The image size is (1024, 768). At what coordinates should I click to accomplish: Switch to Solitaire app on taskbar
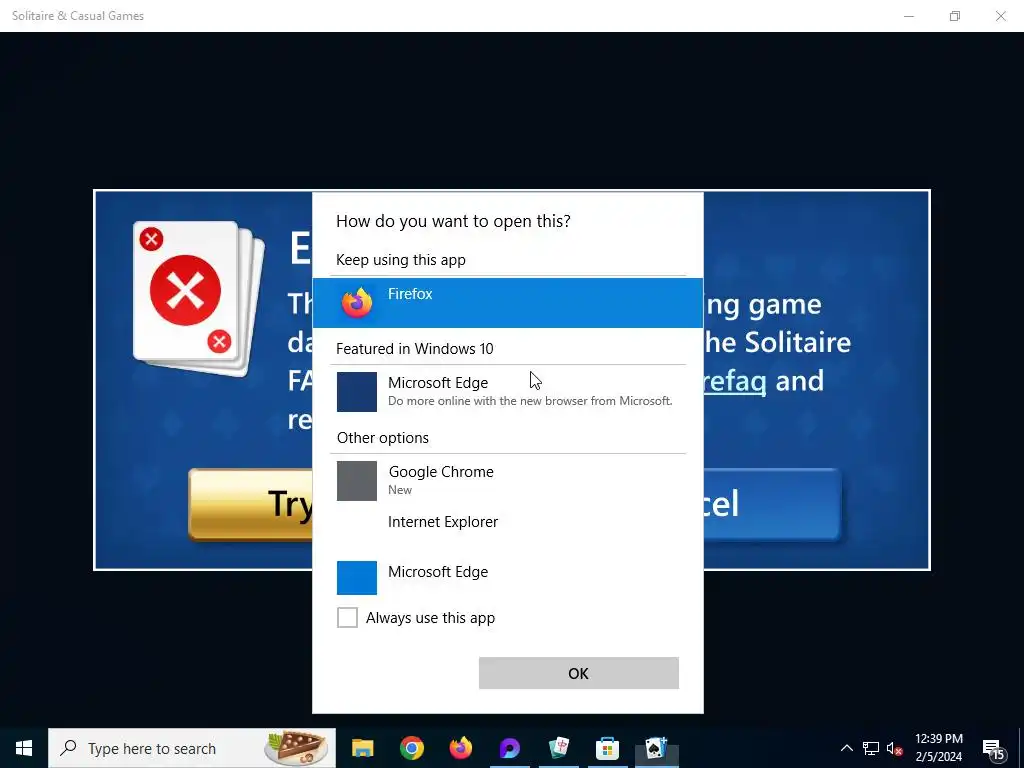(656, 748)
